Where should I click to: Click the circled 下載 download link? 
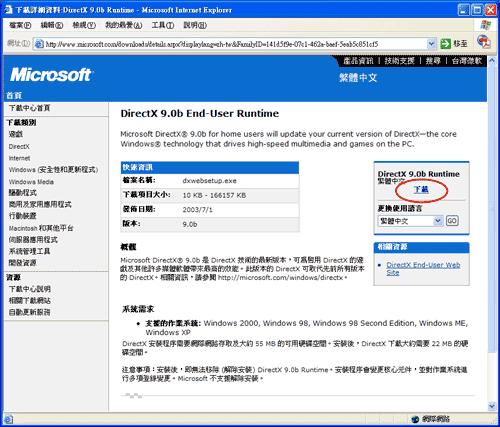(x=421, y=190)
